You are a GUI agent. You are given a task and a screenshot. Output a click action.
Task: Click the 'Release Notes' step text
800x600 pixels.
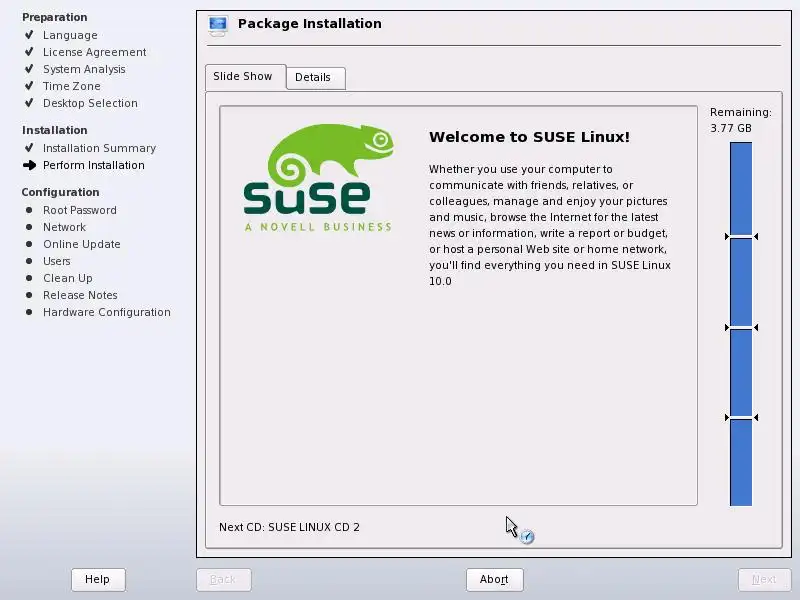(x=80, y=295)
